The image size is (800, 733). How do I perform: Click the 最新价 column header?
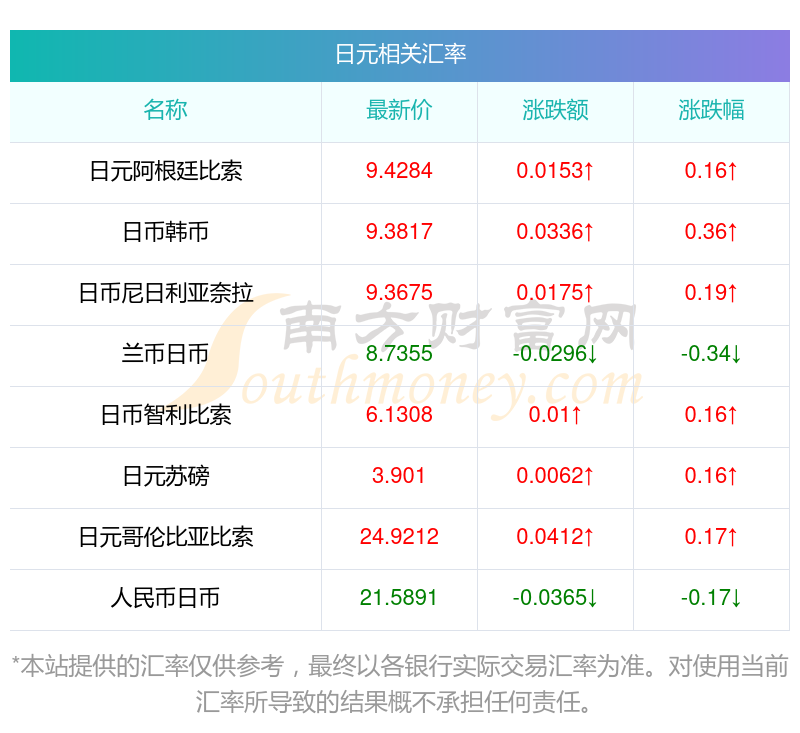399,110
